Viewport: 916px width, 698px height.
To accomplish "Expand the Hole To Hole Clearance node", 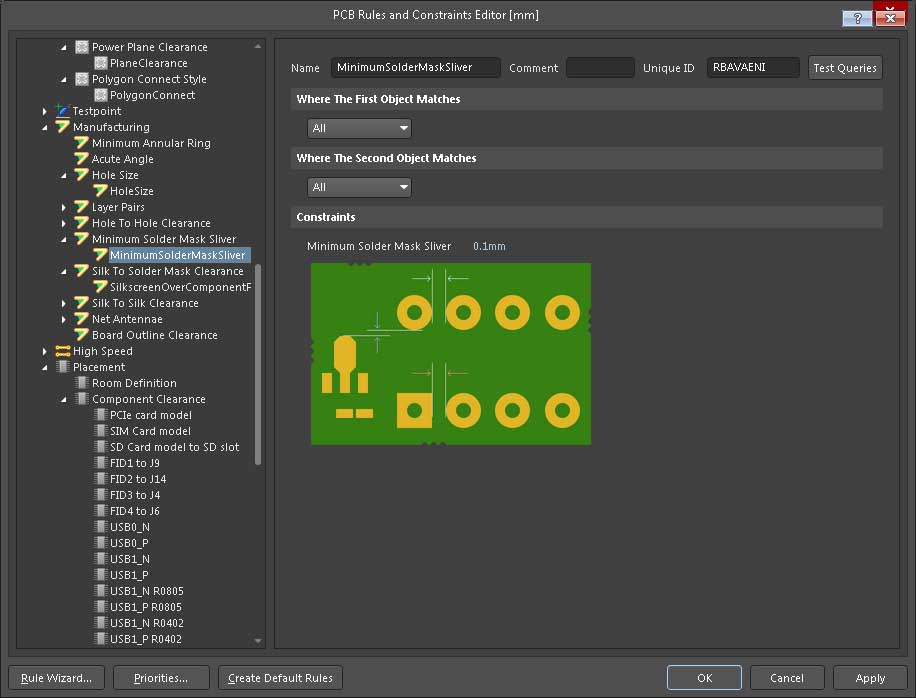I will [64, 223].
